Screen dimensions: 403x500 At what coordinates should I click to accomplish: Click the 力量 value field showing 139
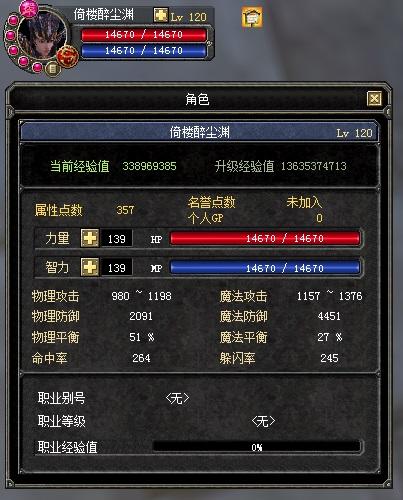[x=116, y=239]
